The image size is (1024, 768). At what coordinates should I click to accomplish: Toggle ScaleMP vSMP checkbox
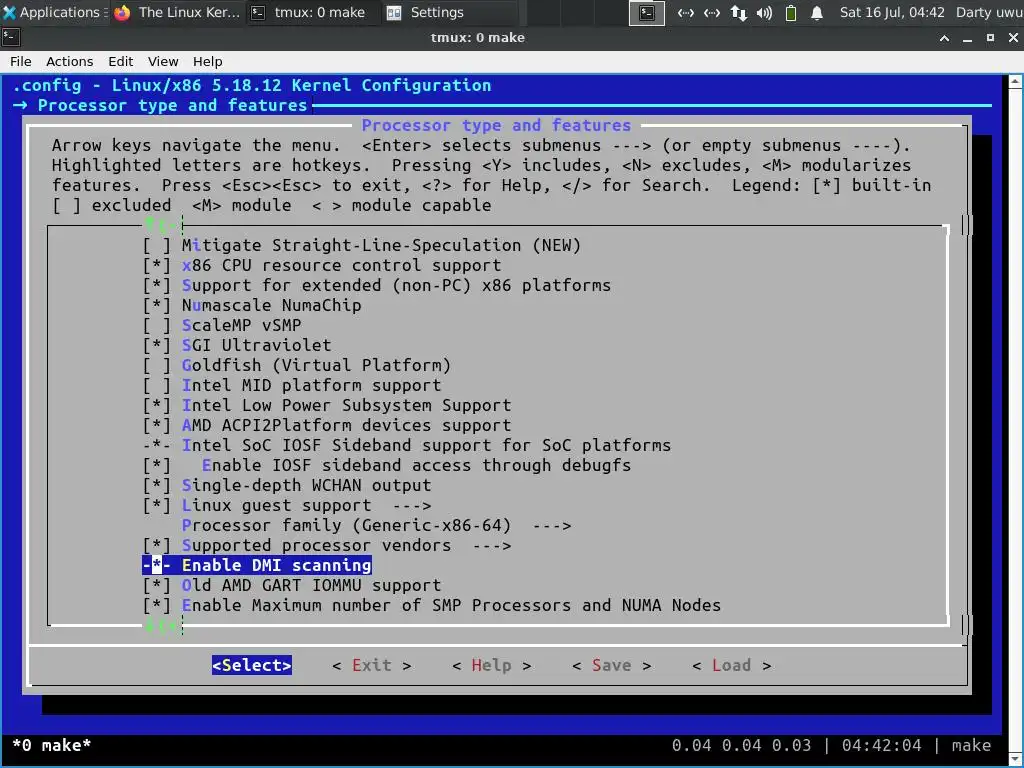156,325
